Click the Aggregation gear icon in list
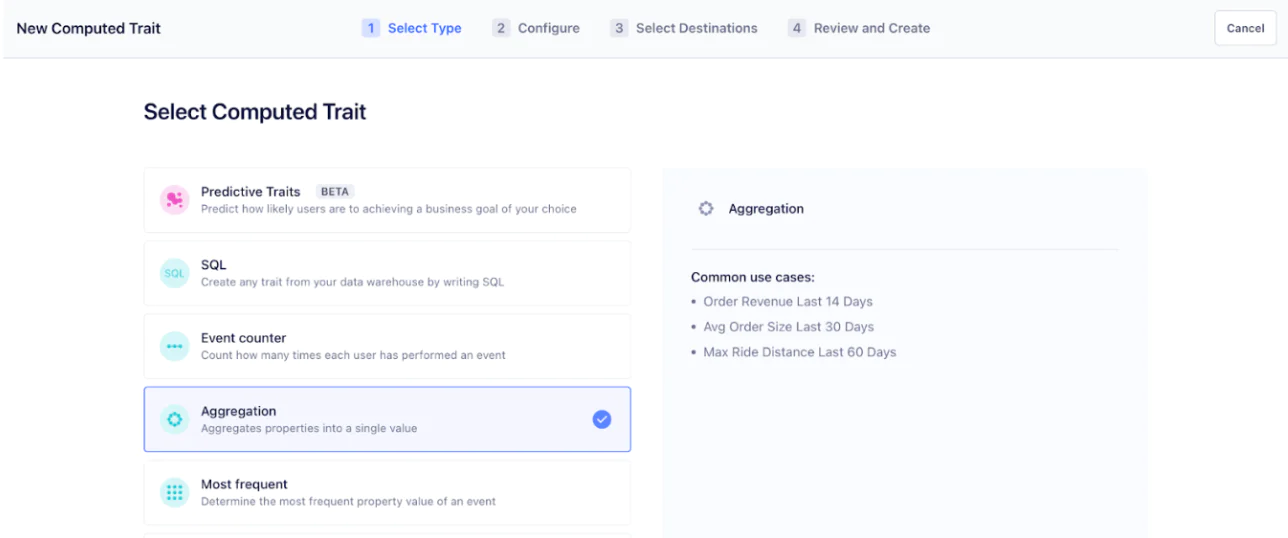1288x538 pixels. [175, 420]
